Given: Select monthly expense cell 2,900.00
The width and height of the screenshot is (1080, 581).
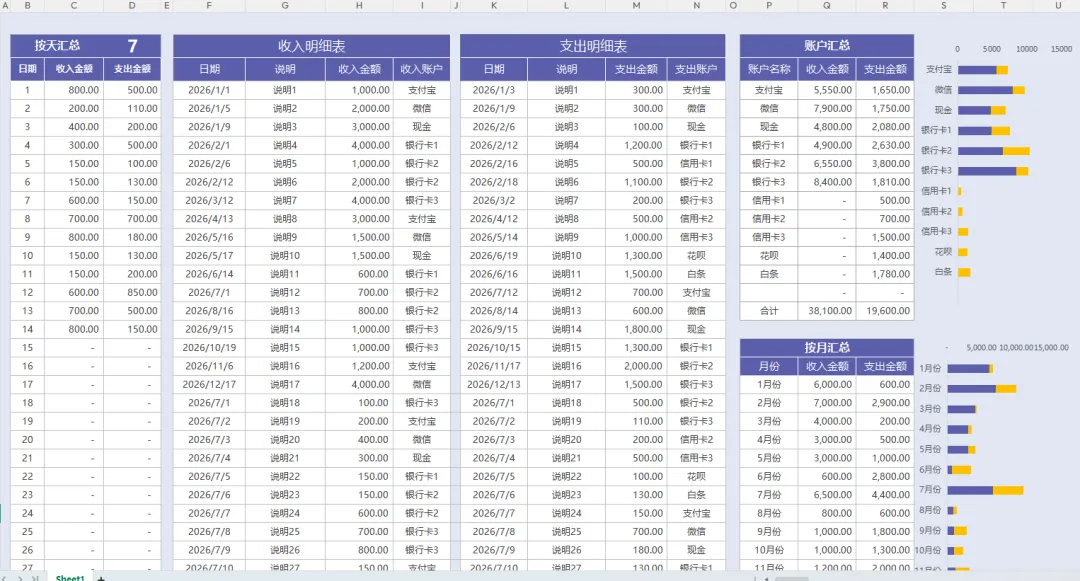Looking at the screenshot, I should 885,403.
